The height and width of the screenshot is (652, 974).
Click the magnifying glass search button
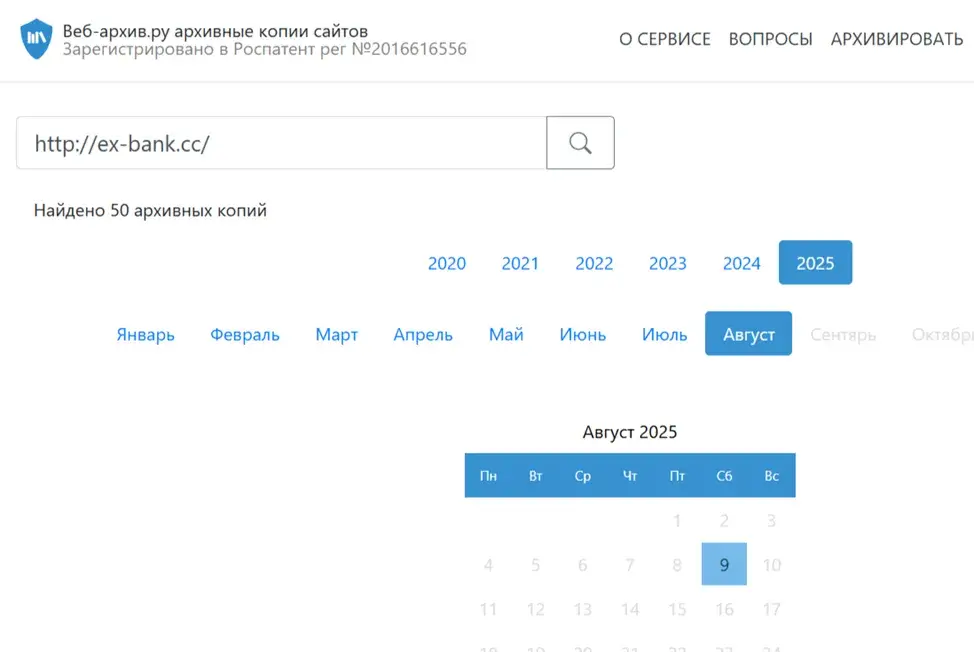tap(580, 143)
